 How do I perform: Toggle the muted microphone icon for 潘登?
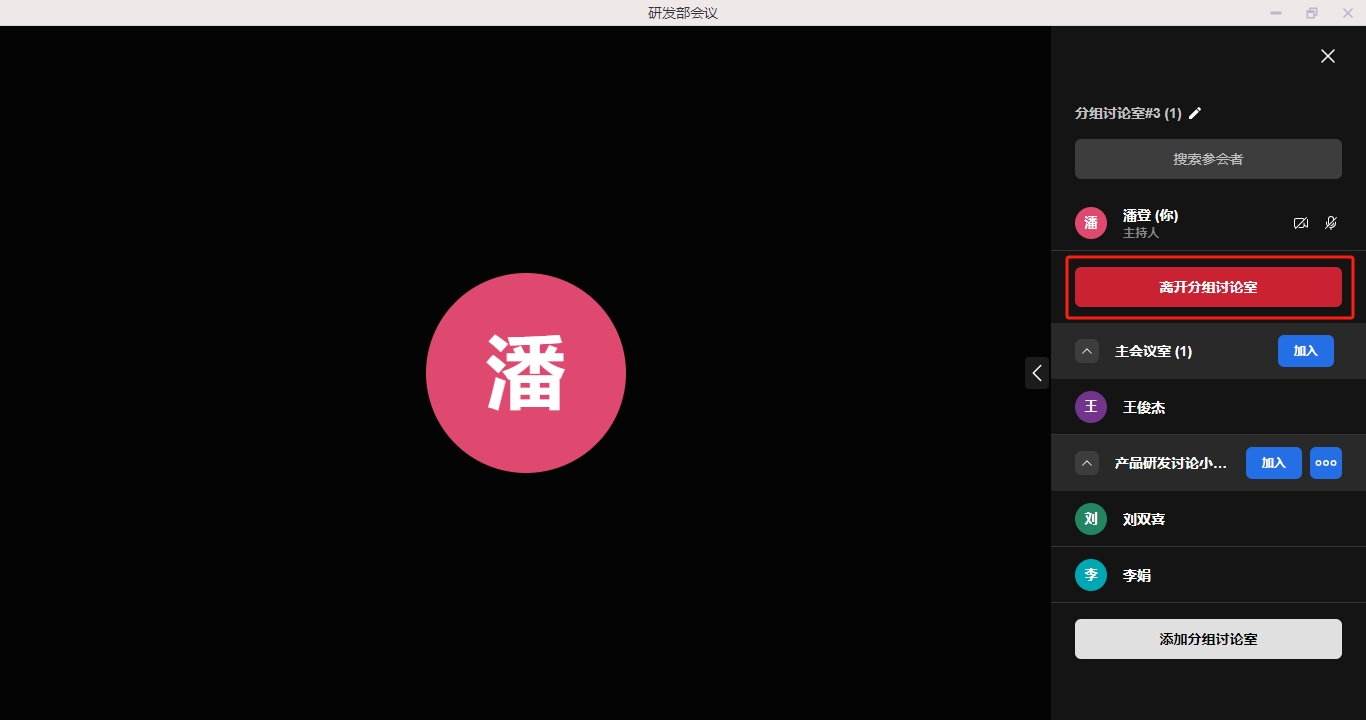(x=1331, y=223)
